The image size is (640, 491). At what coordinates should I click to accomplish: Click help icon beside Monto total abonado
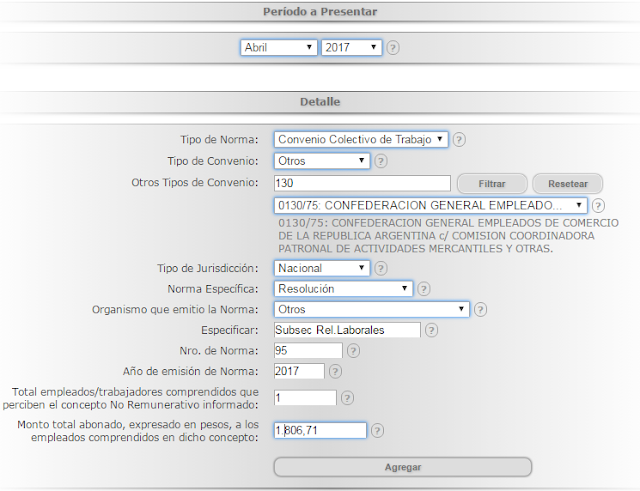pos(378,431)
